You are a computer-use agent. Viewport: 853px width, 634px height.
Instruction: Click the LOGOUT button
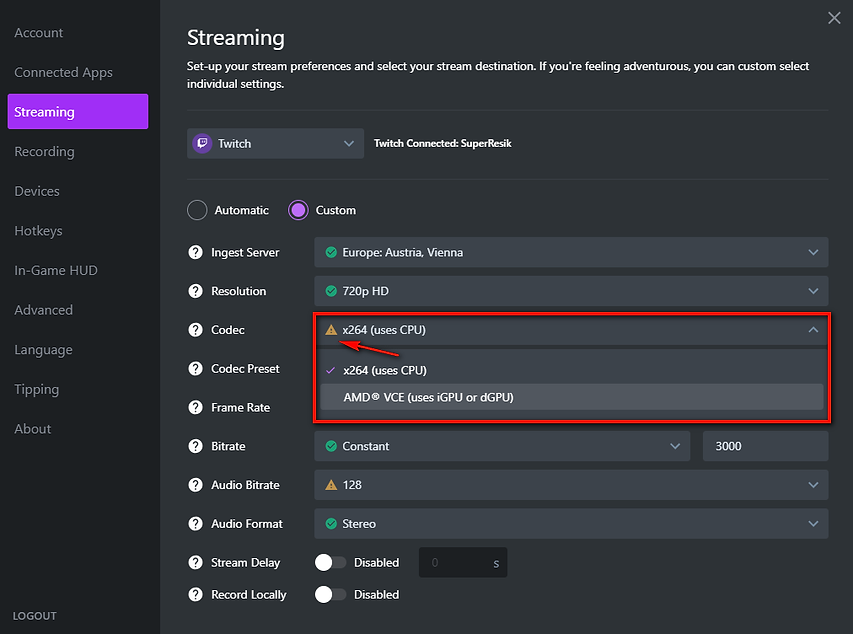tap(35, 616)
